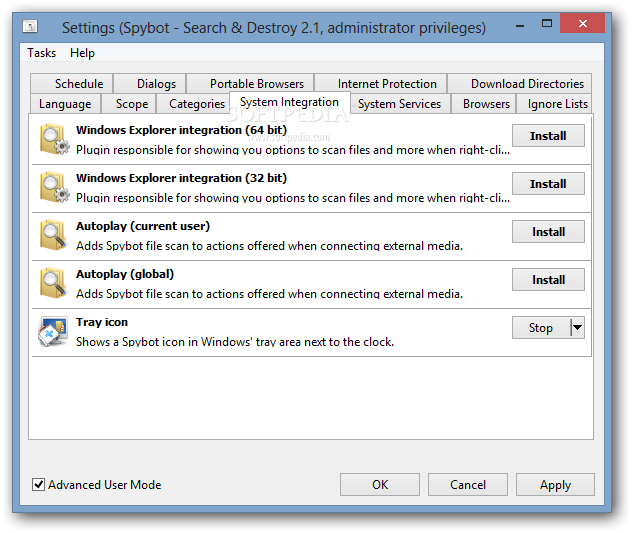Click the Autoplay (global) magnifier icon

(x=53, y=283)
